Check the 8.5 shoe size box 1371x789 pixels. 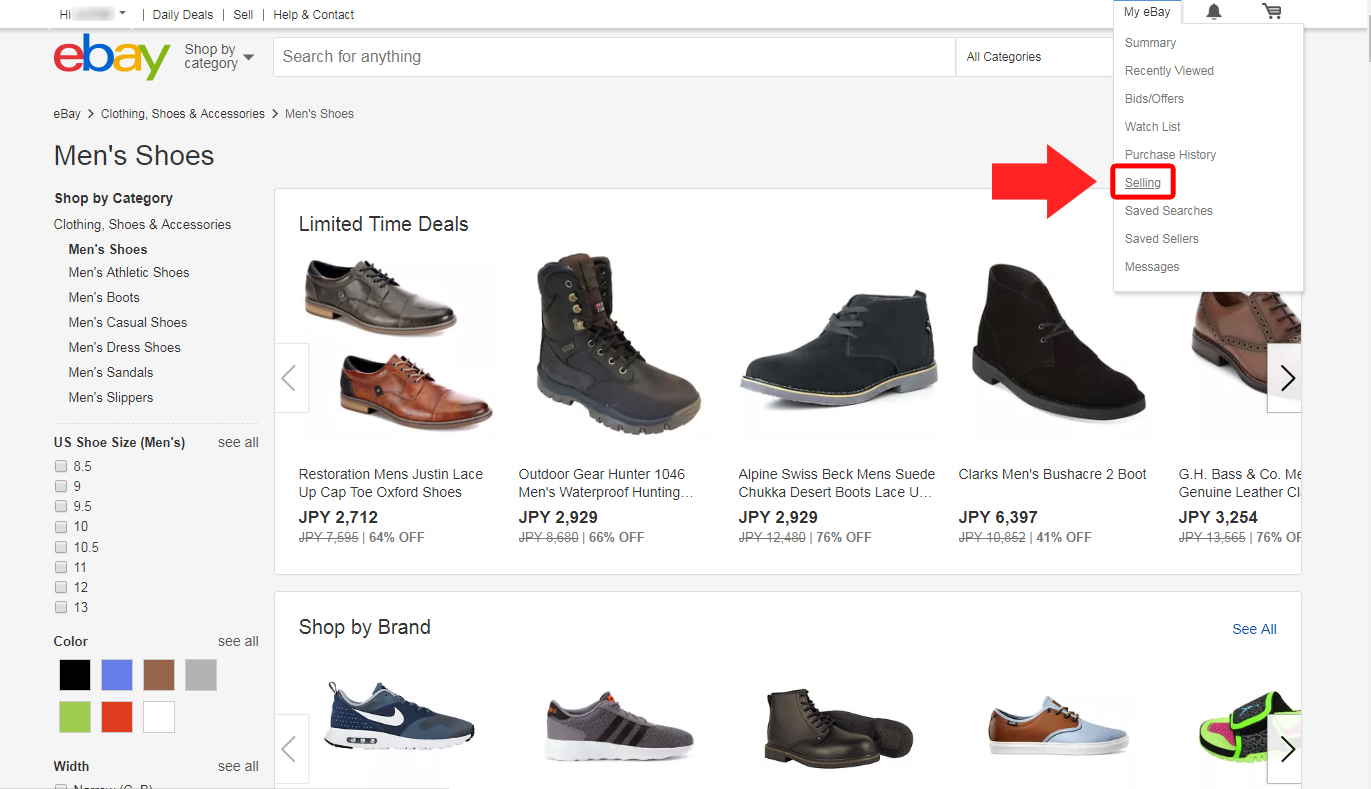61,466
